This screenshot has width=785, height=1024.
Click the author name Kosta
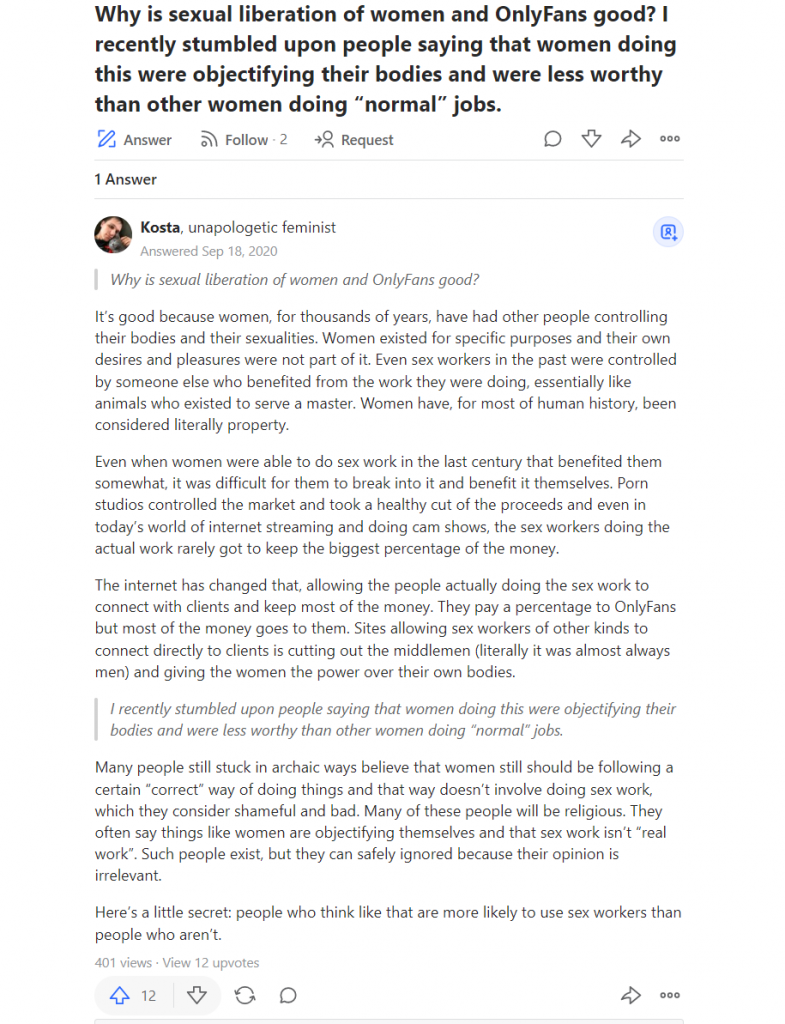click(160, 227)
